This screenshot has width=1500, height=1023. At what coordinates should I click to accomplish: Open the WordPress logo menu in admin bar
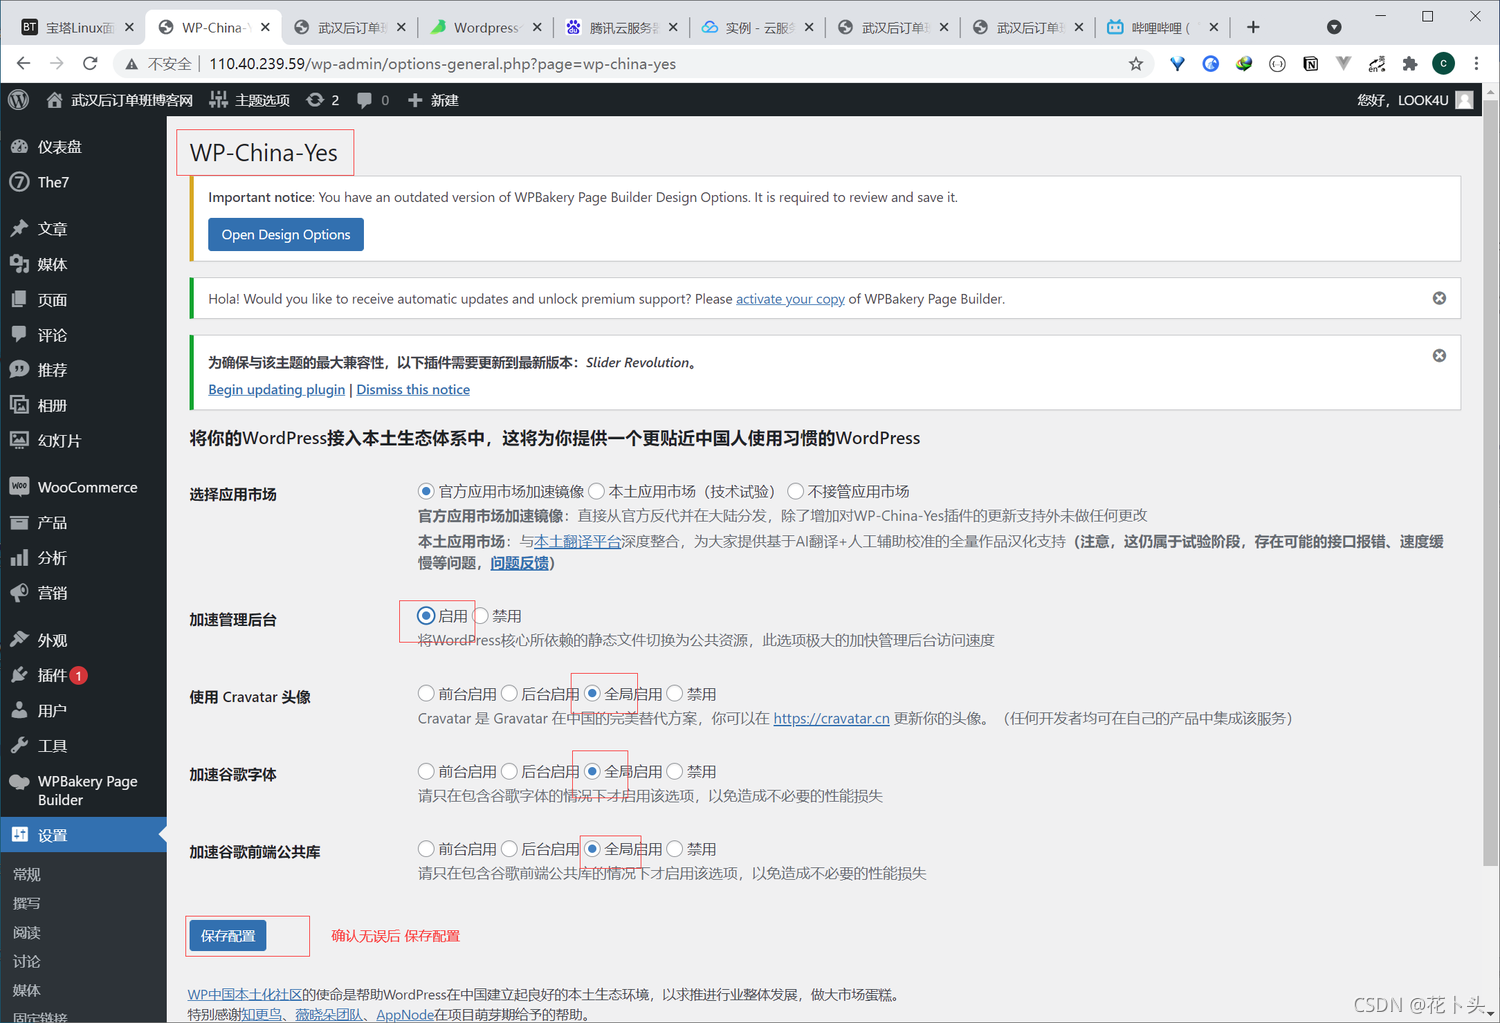click(x=18, y=100)
